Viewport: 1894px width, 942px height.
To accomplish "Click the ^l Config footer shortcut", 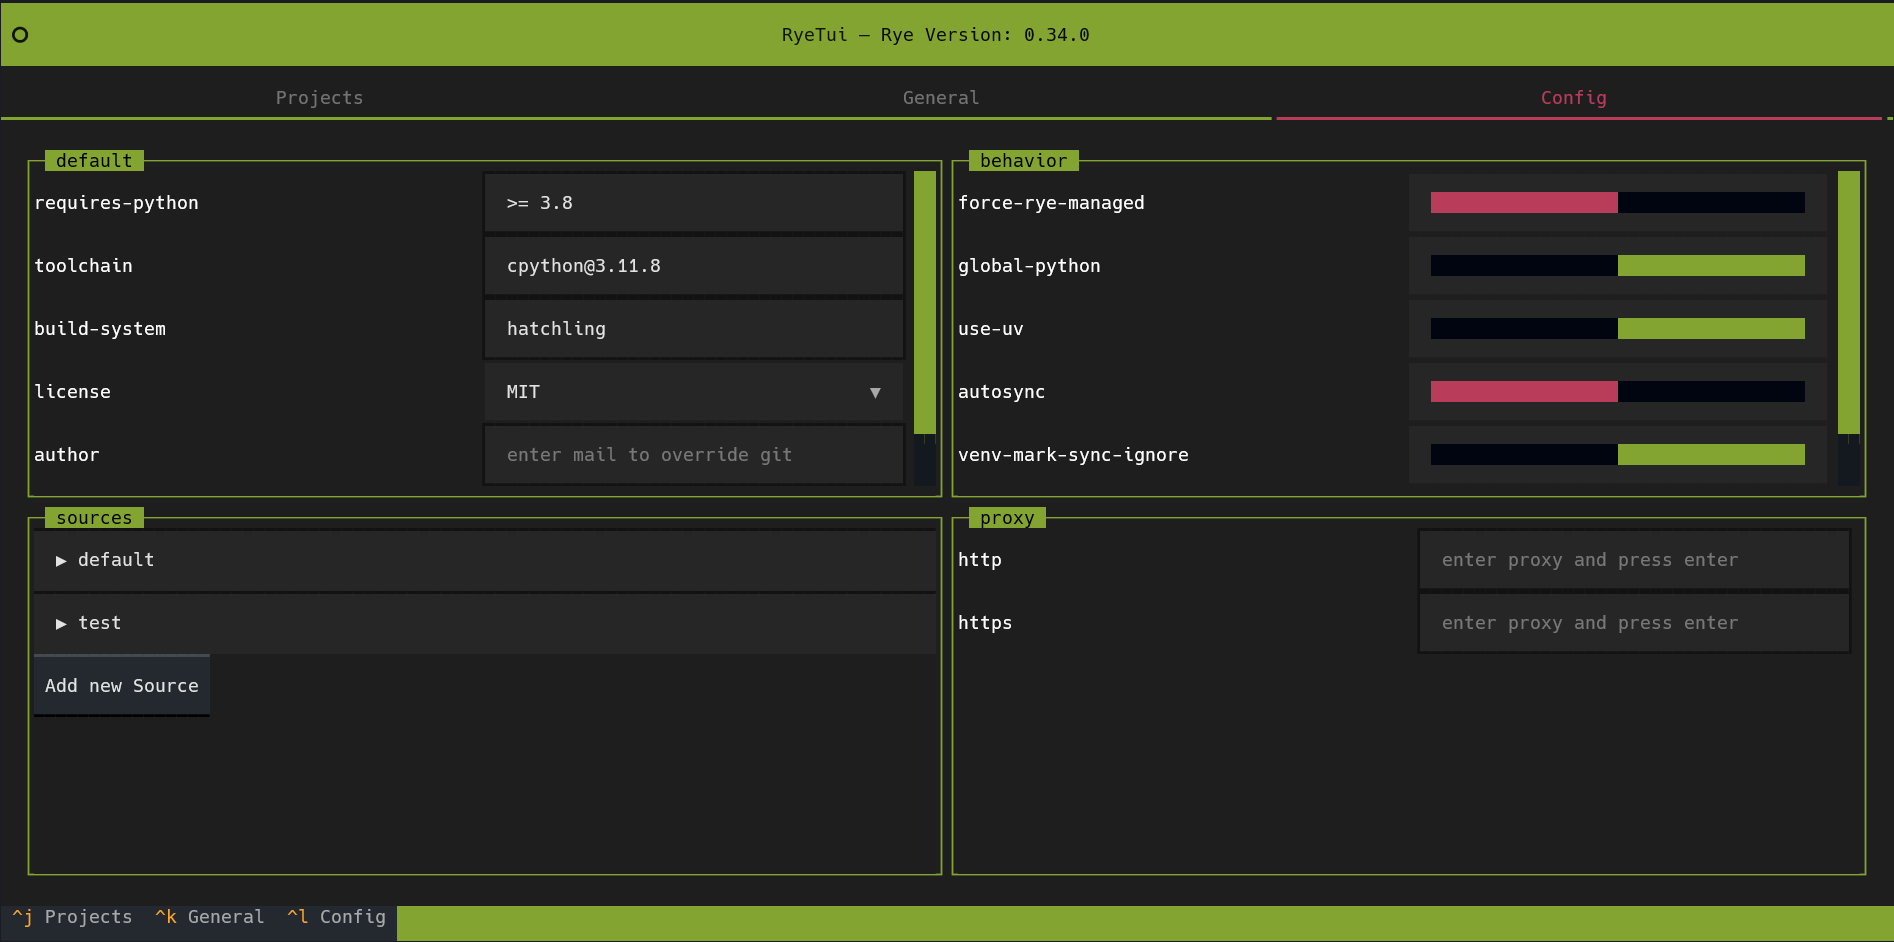I will tap(337, 917).
